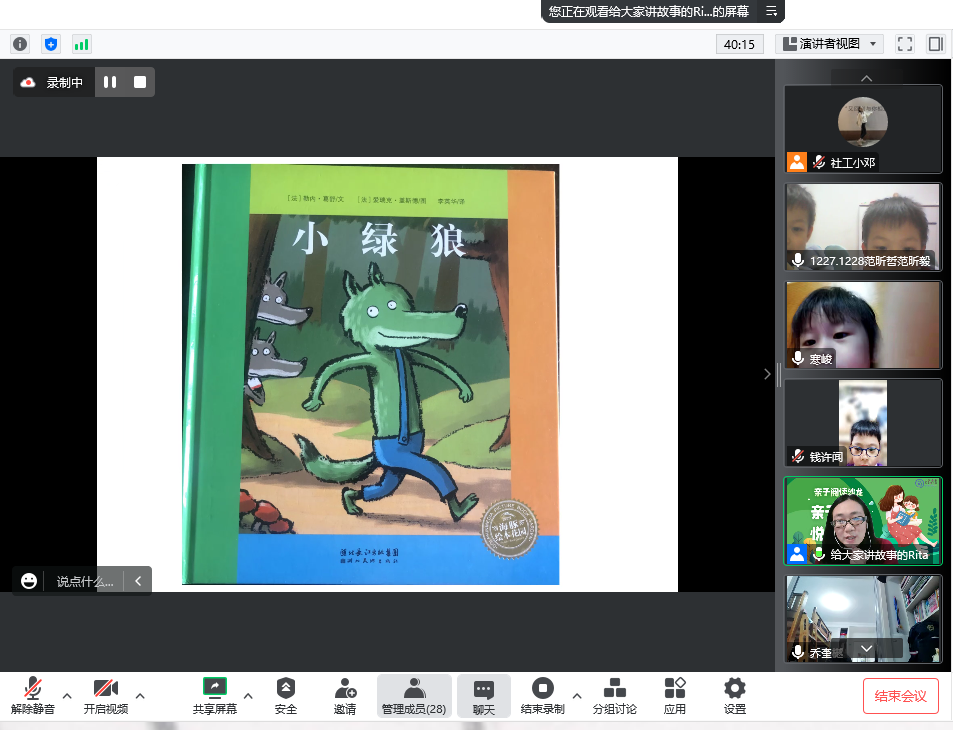Image resolution: width=953 pixels, height=730 pixels.
Task: Open screen-sharing options menu at top
Action: (771, 11)
